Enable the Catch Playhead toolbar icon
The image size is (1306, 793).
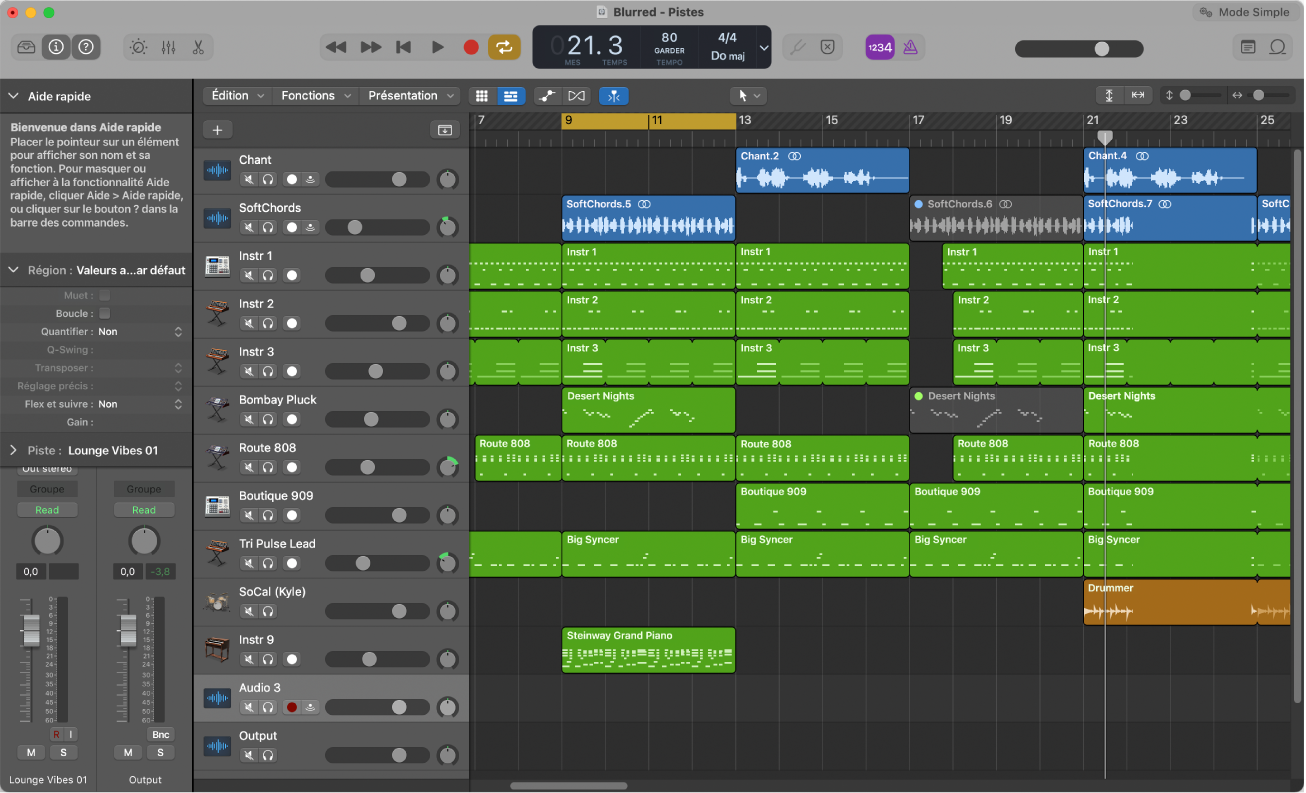coord(613,95)
